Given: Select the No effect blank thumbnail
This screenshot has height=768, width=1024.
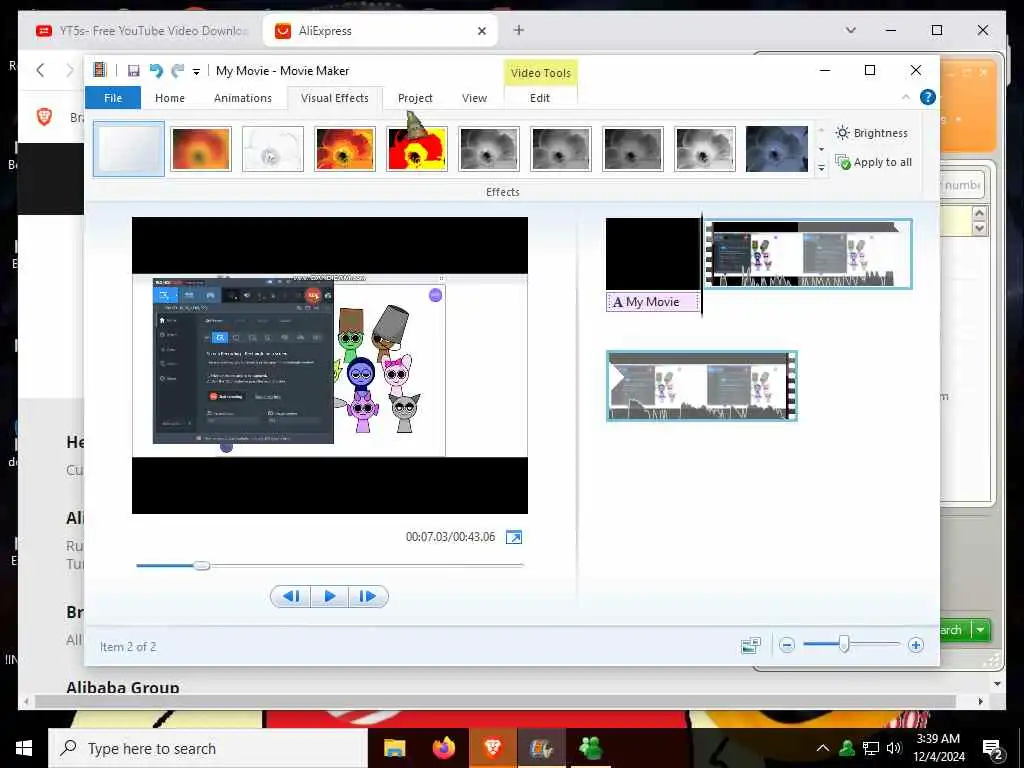Looking at the screenshot, I should (129, 149).
